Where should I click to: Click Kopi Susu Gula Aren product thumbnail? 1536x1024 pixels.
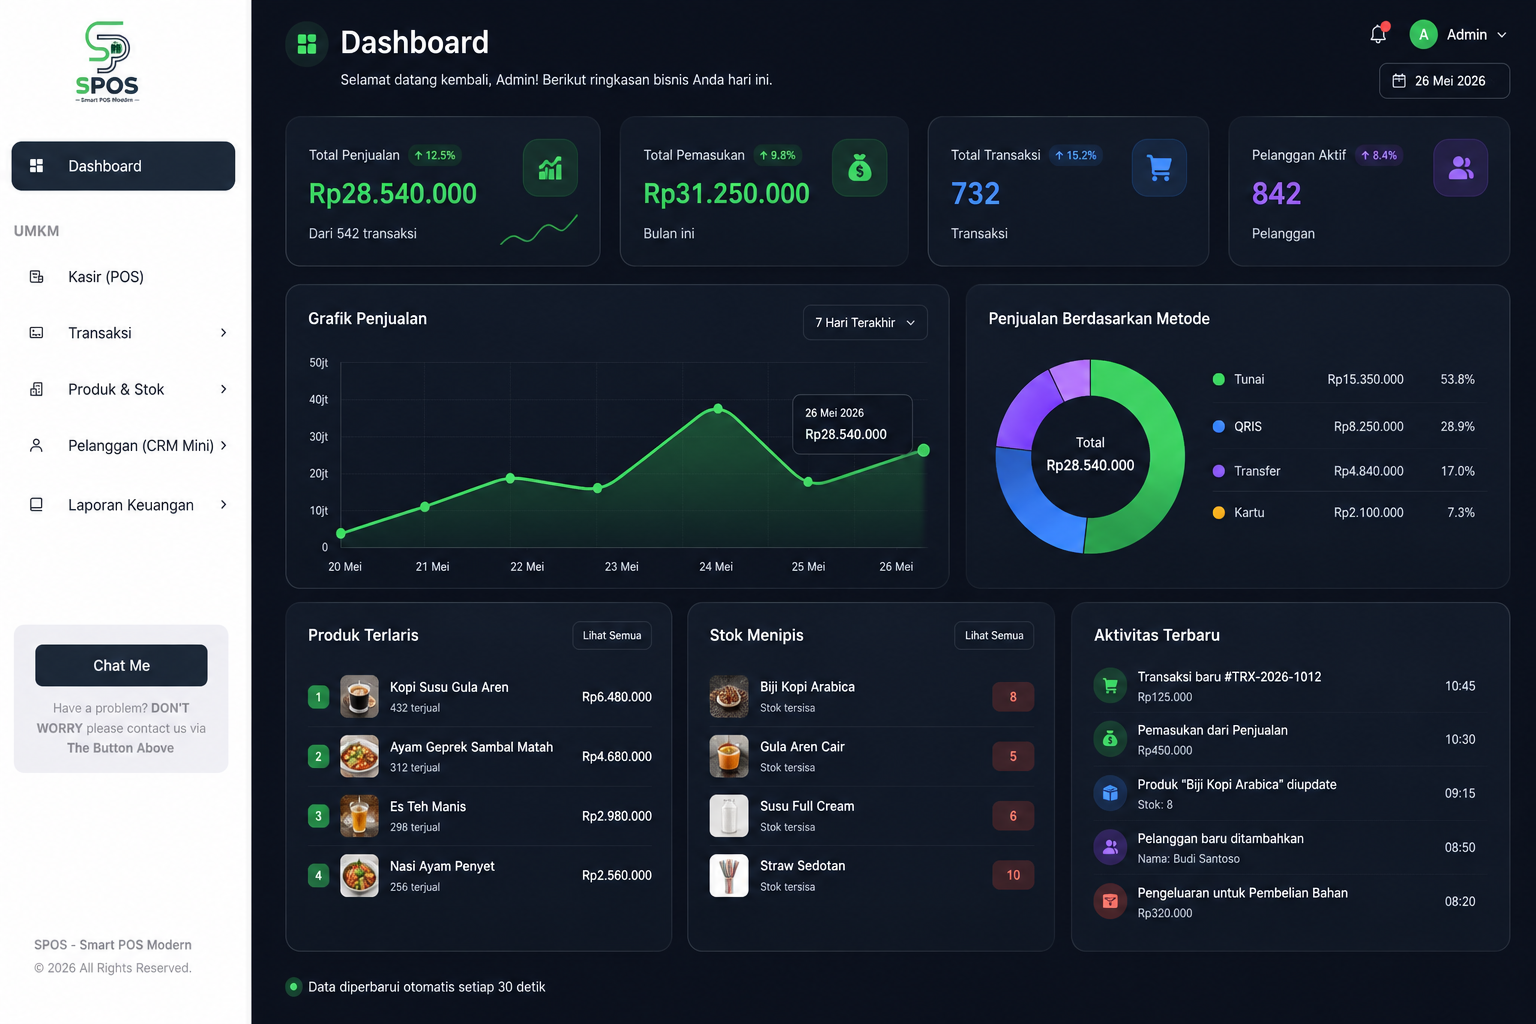coord(359,696)
